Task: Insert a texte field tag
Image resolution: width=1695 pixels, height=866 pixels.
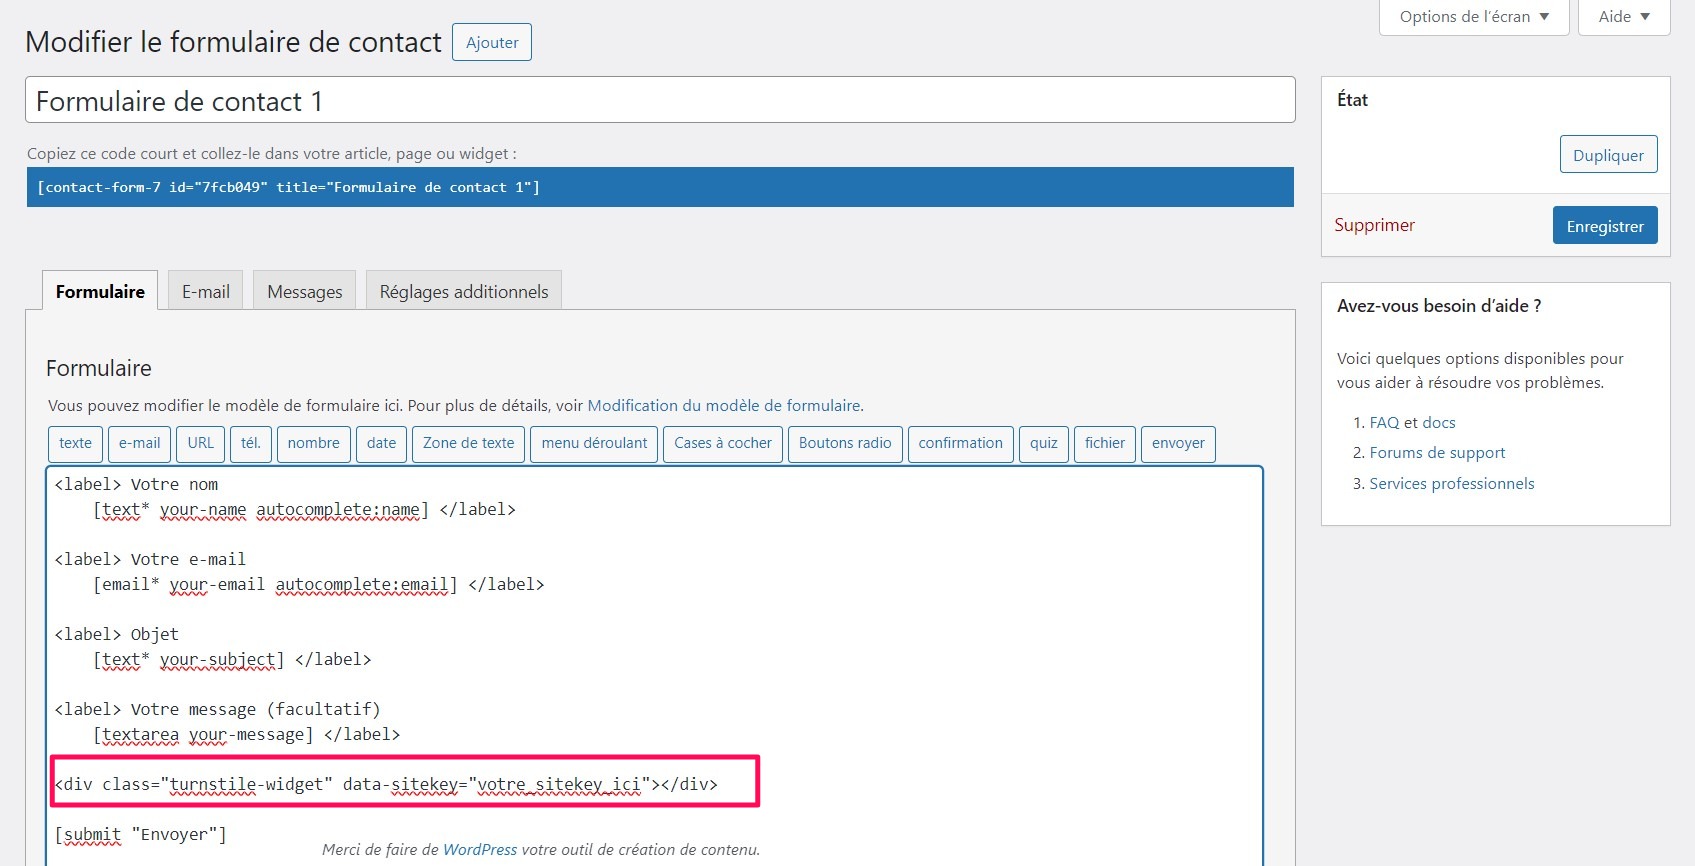Action: pyautogui.click(x=75, y=443)
